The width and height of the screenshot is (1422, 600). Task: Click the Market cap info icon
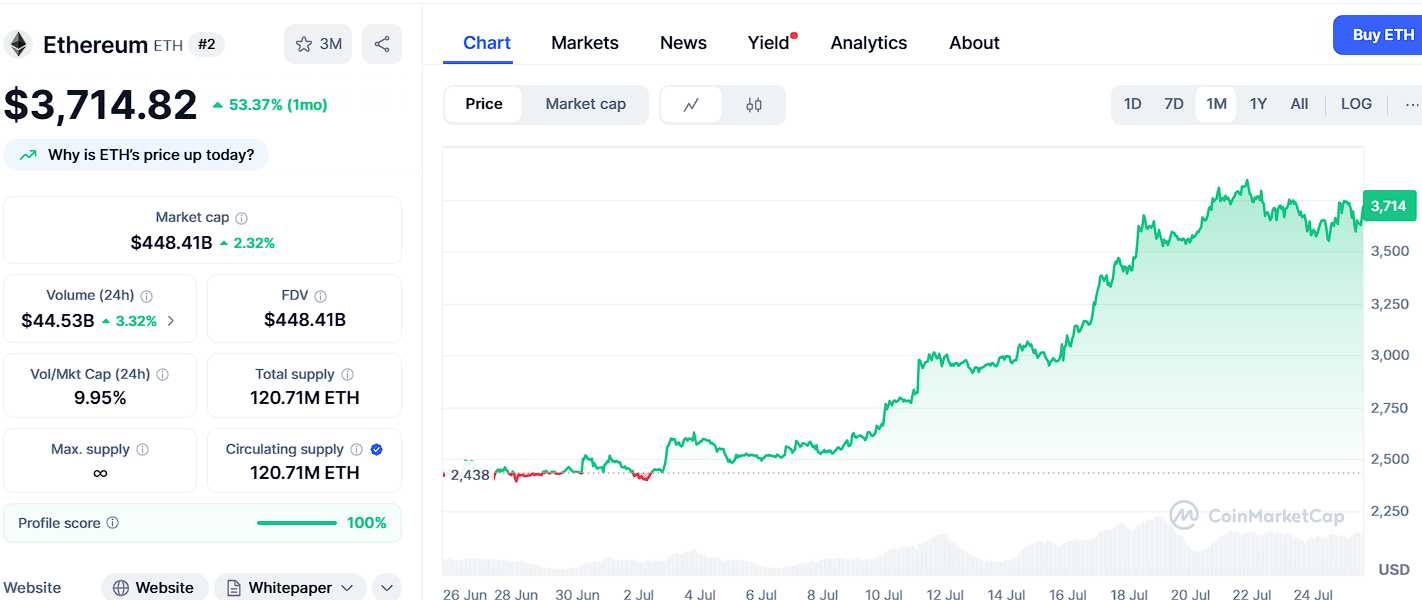tap(243, 217)
